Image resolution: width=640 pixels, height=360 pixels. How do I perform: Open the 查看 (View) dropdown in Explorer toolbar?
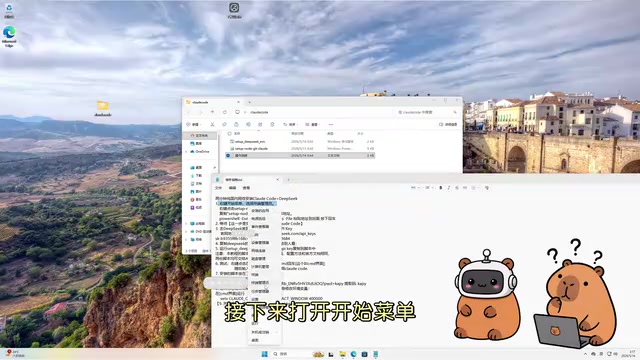(312, 124)
